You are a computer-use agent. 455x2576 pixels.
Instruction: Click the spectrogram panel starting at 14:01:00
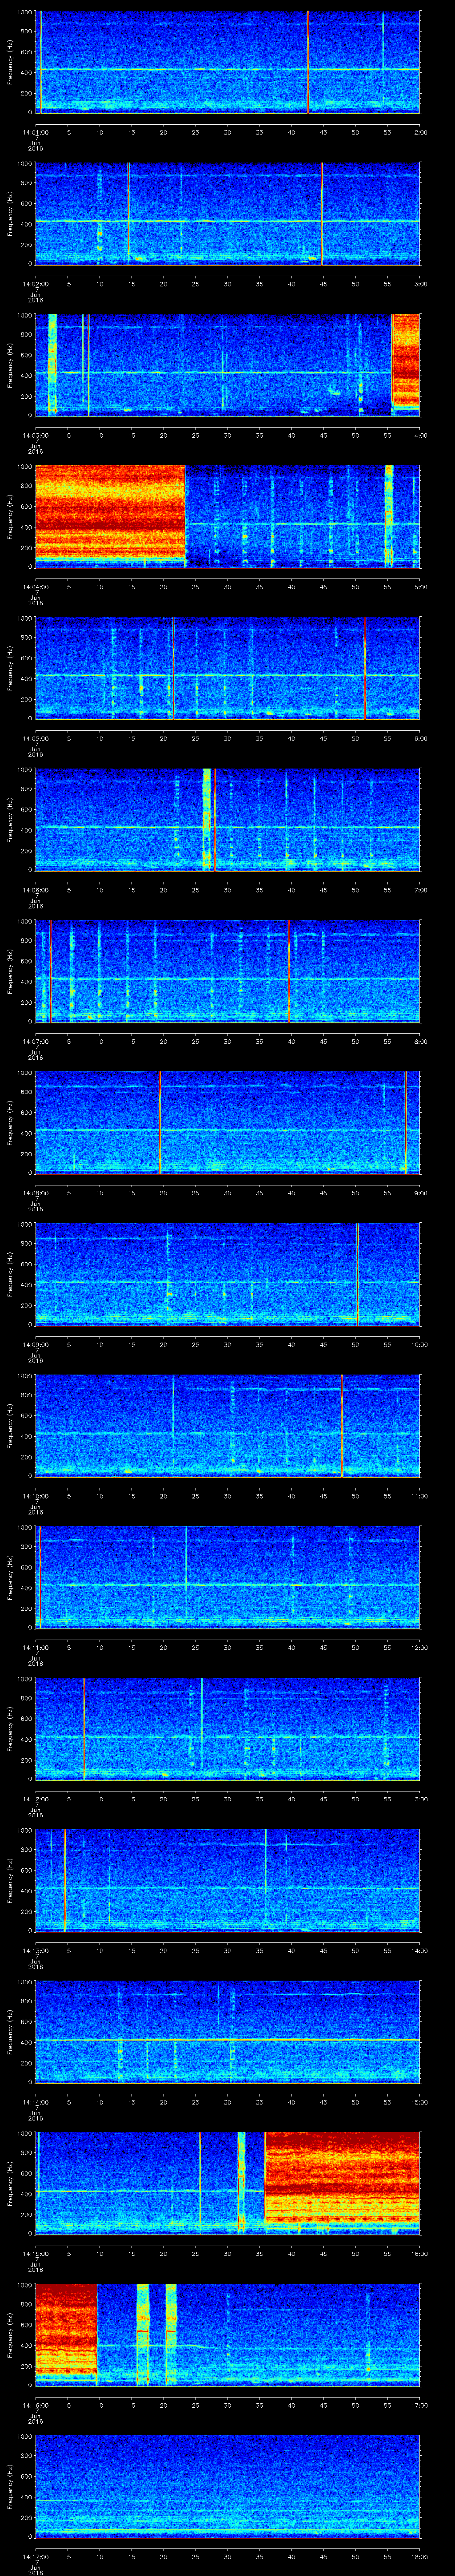pyautogui.click(x=228, y=62)
